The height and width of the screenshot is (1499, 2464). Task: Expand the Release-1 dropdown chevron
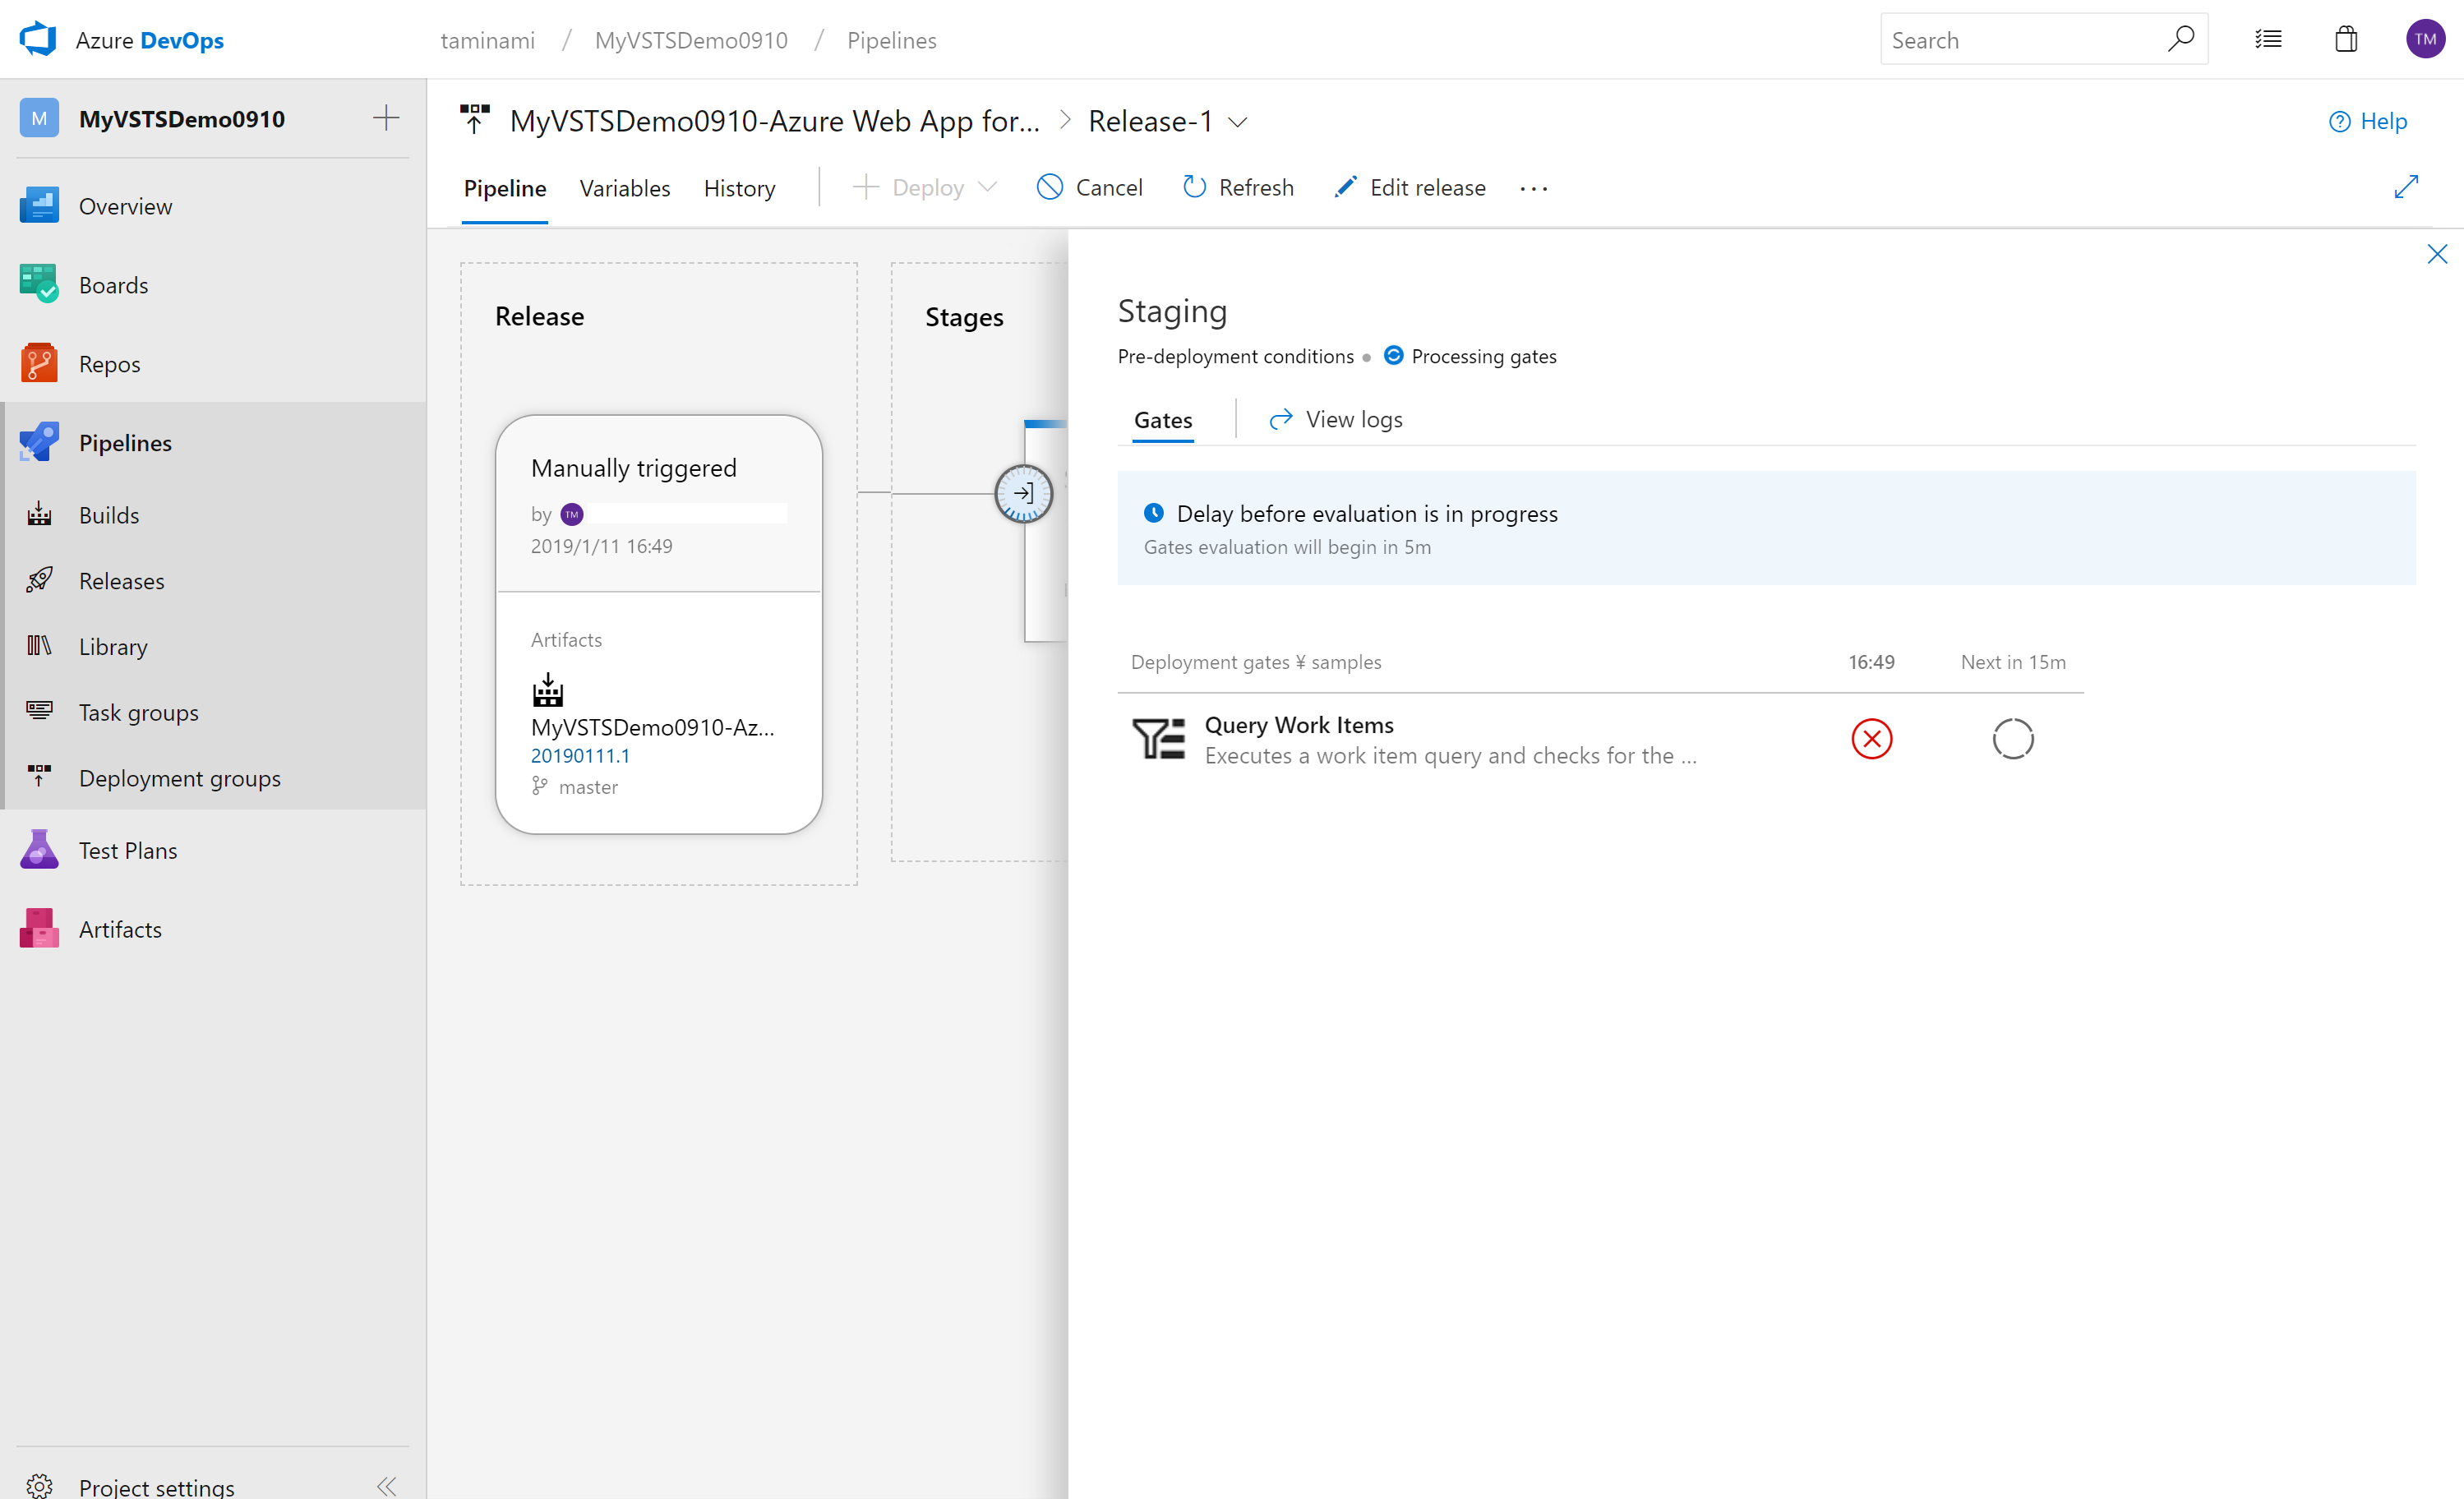(1238, 122)
